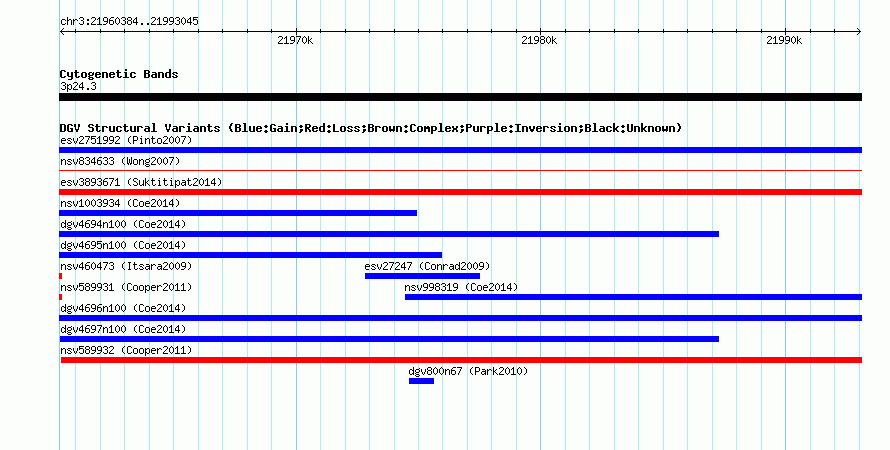Image resolution: width=890 pixels, height=450 pixels.
Task: Open dgv4697n100 (Coe2014) label
Action: pos(123,329)
